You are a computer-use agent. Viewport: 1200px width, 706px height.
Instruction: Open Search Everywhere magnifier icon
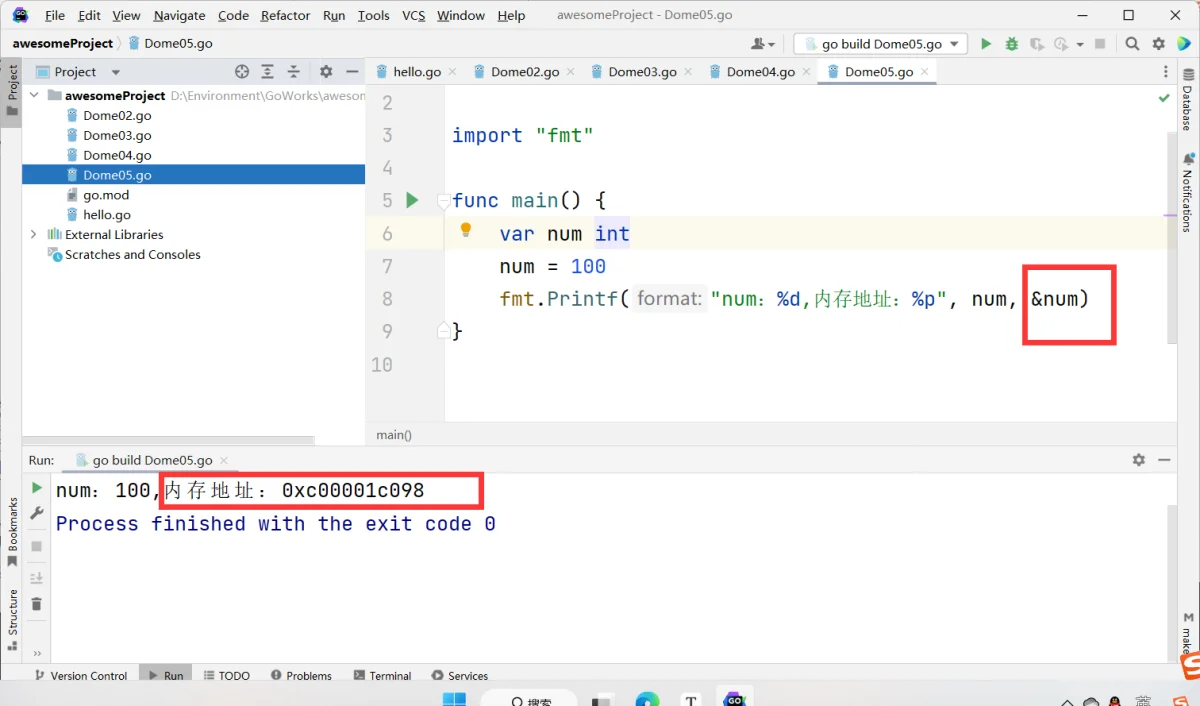coord(1132,44)
